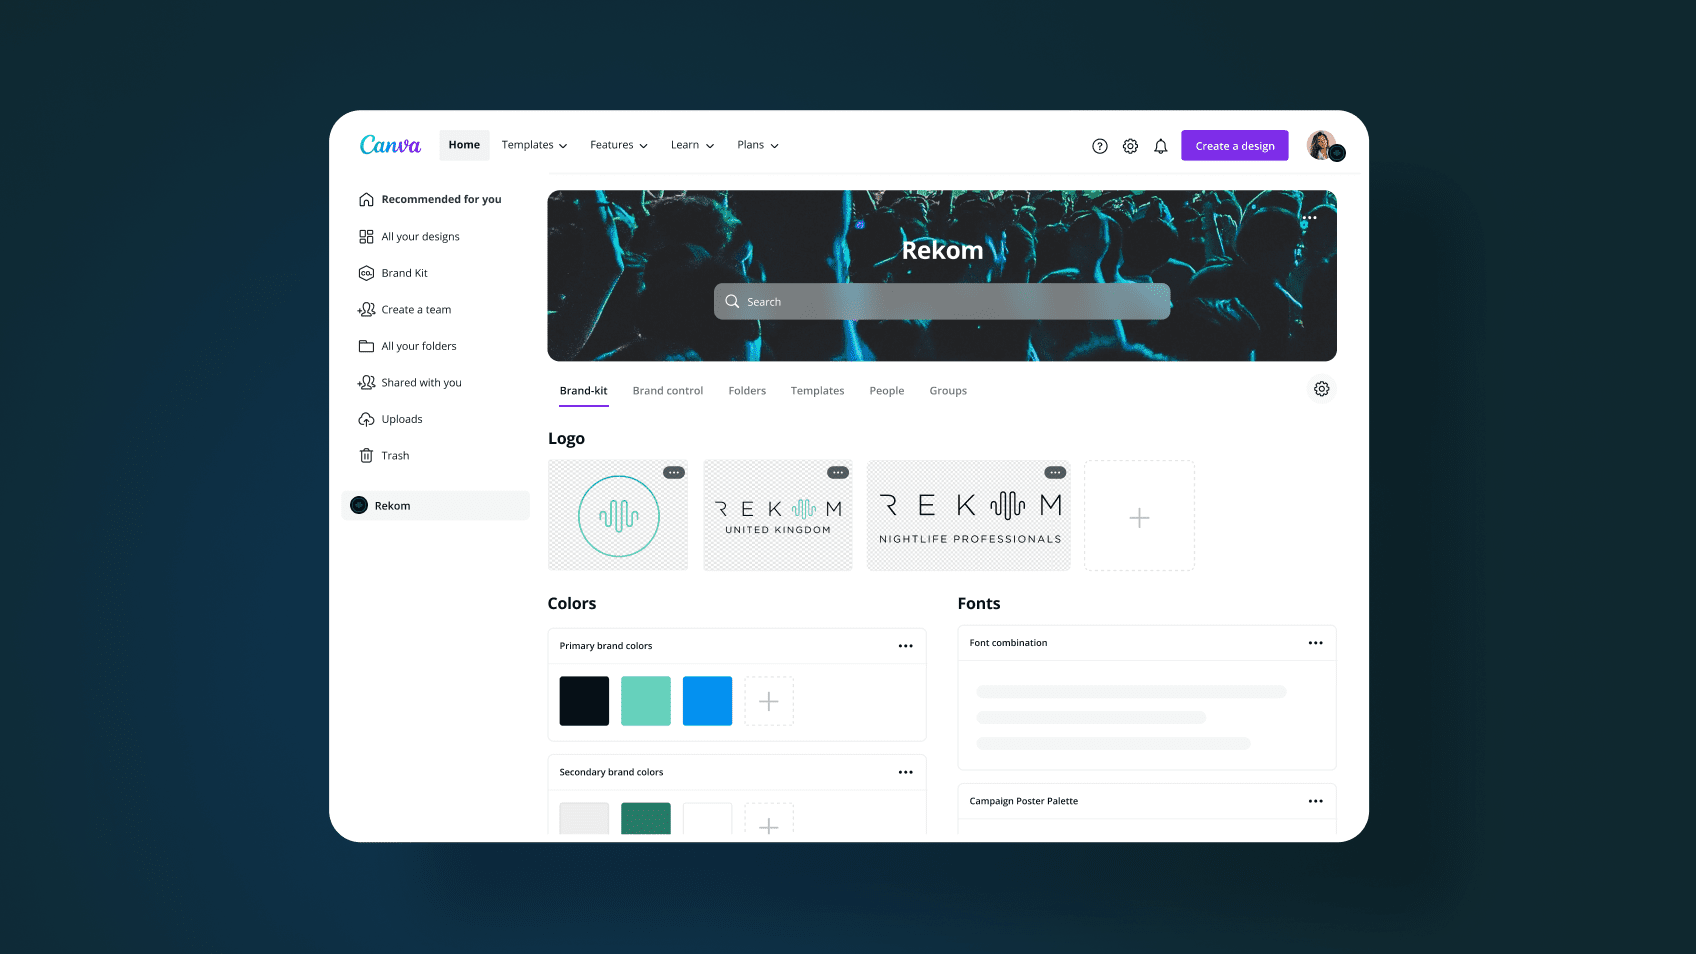Click the Create a design button

click(1234, 146)
